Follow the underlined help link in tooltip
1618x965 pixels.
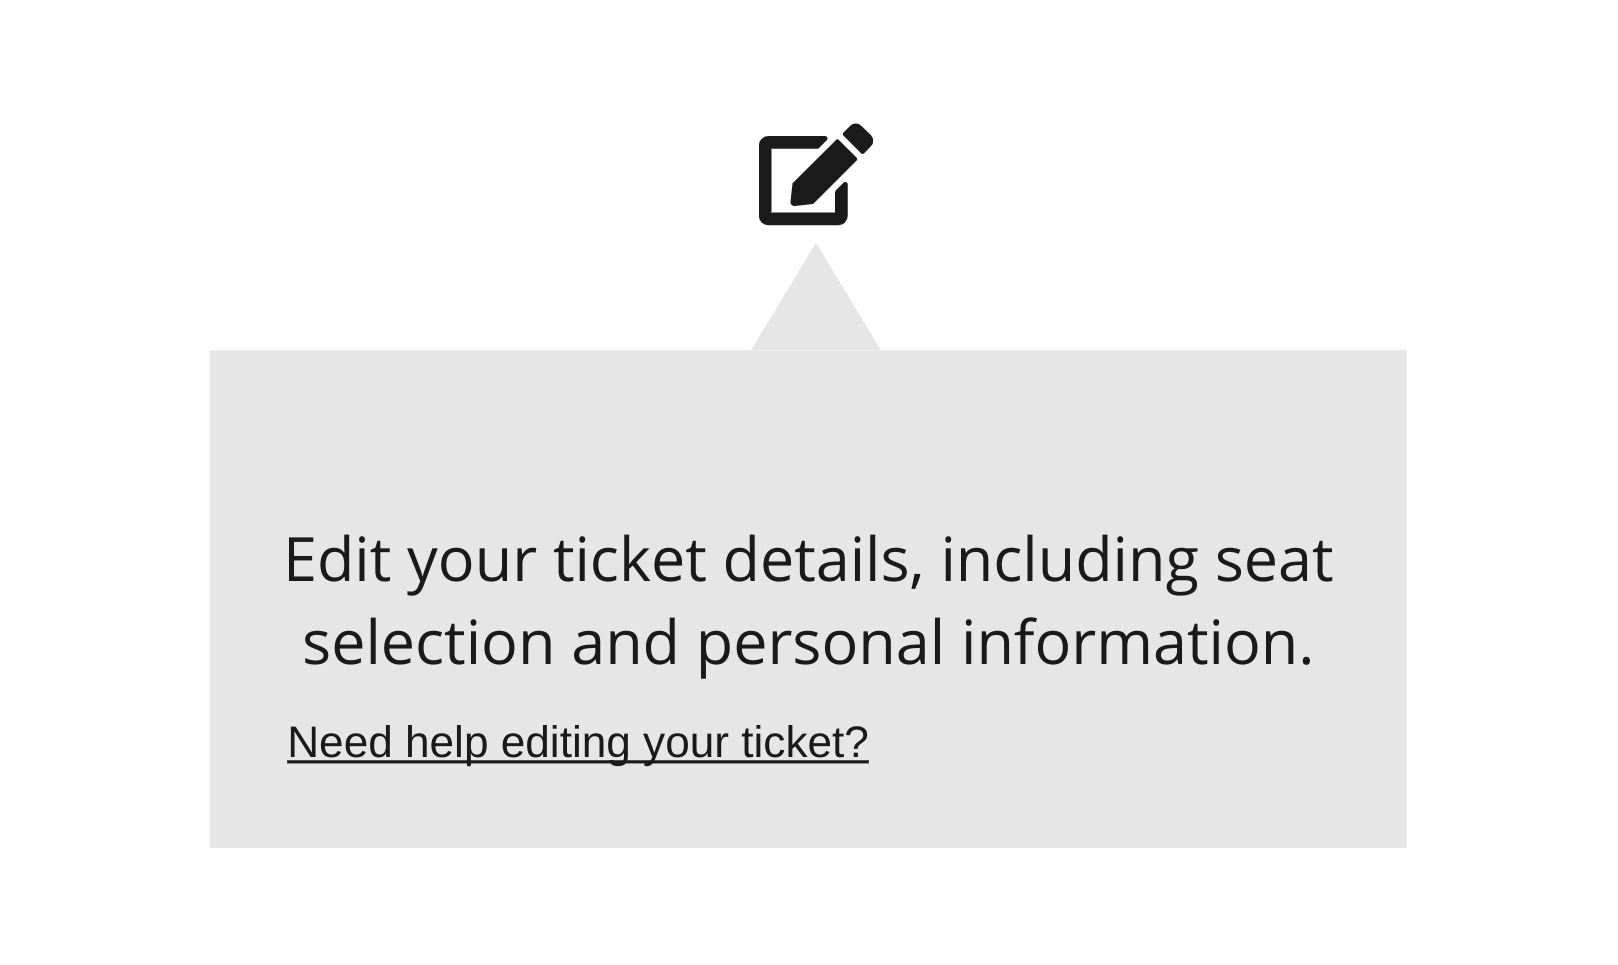pyautogui.click(x=577, y=743)
